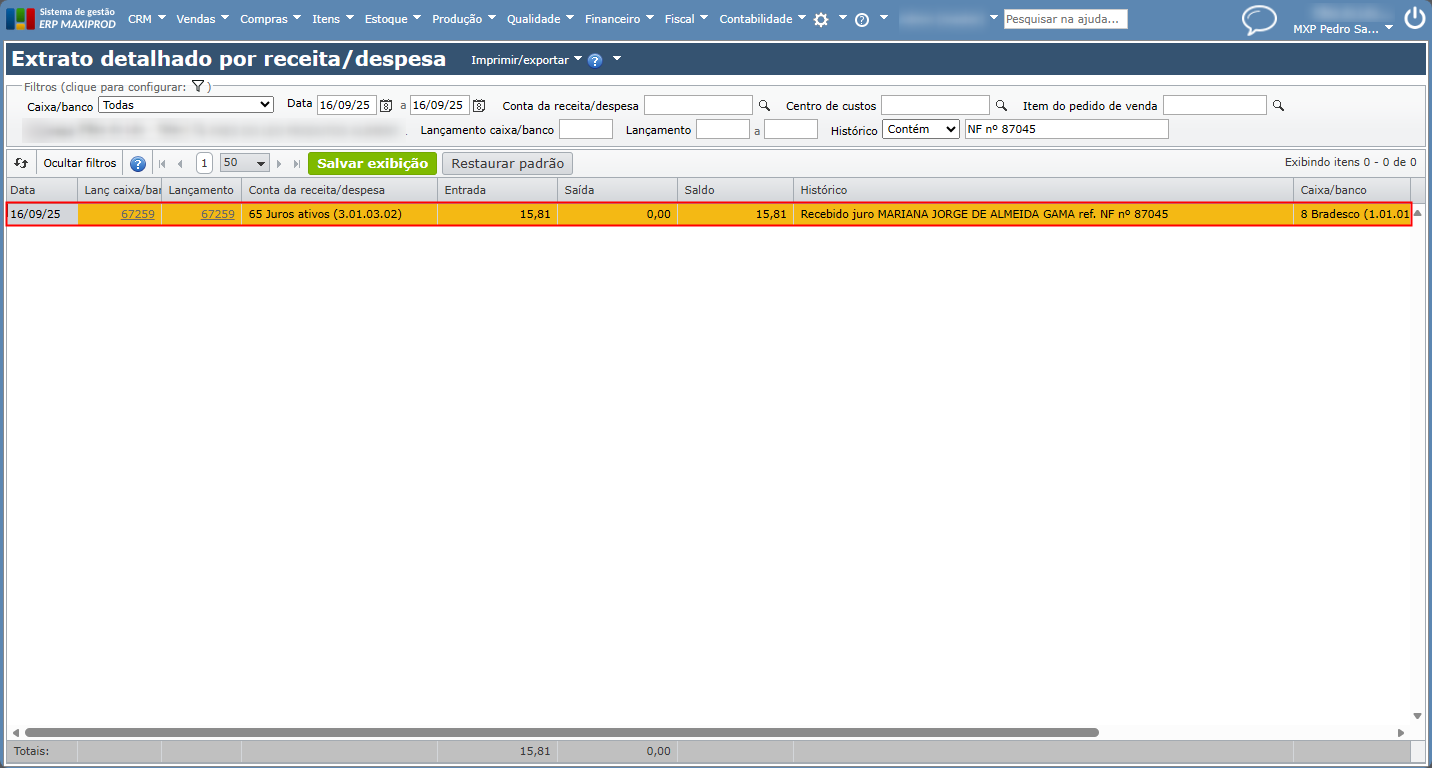Open the Financeiro menu

pyautogui.click(x=619, y=19)
